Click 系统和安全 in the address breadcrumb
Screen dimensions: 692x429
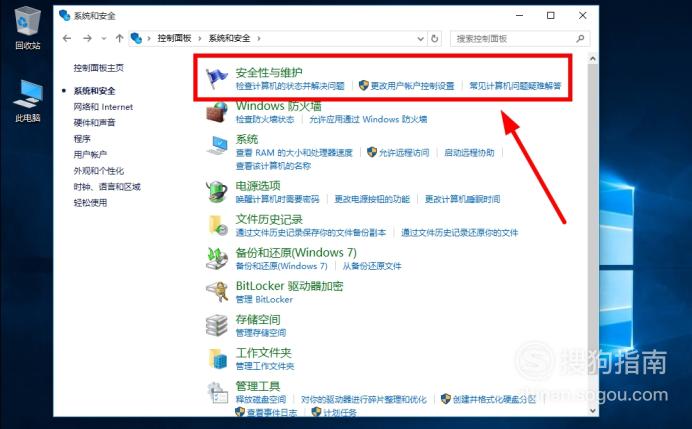(x=229, y=38)
